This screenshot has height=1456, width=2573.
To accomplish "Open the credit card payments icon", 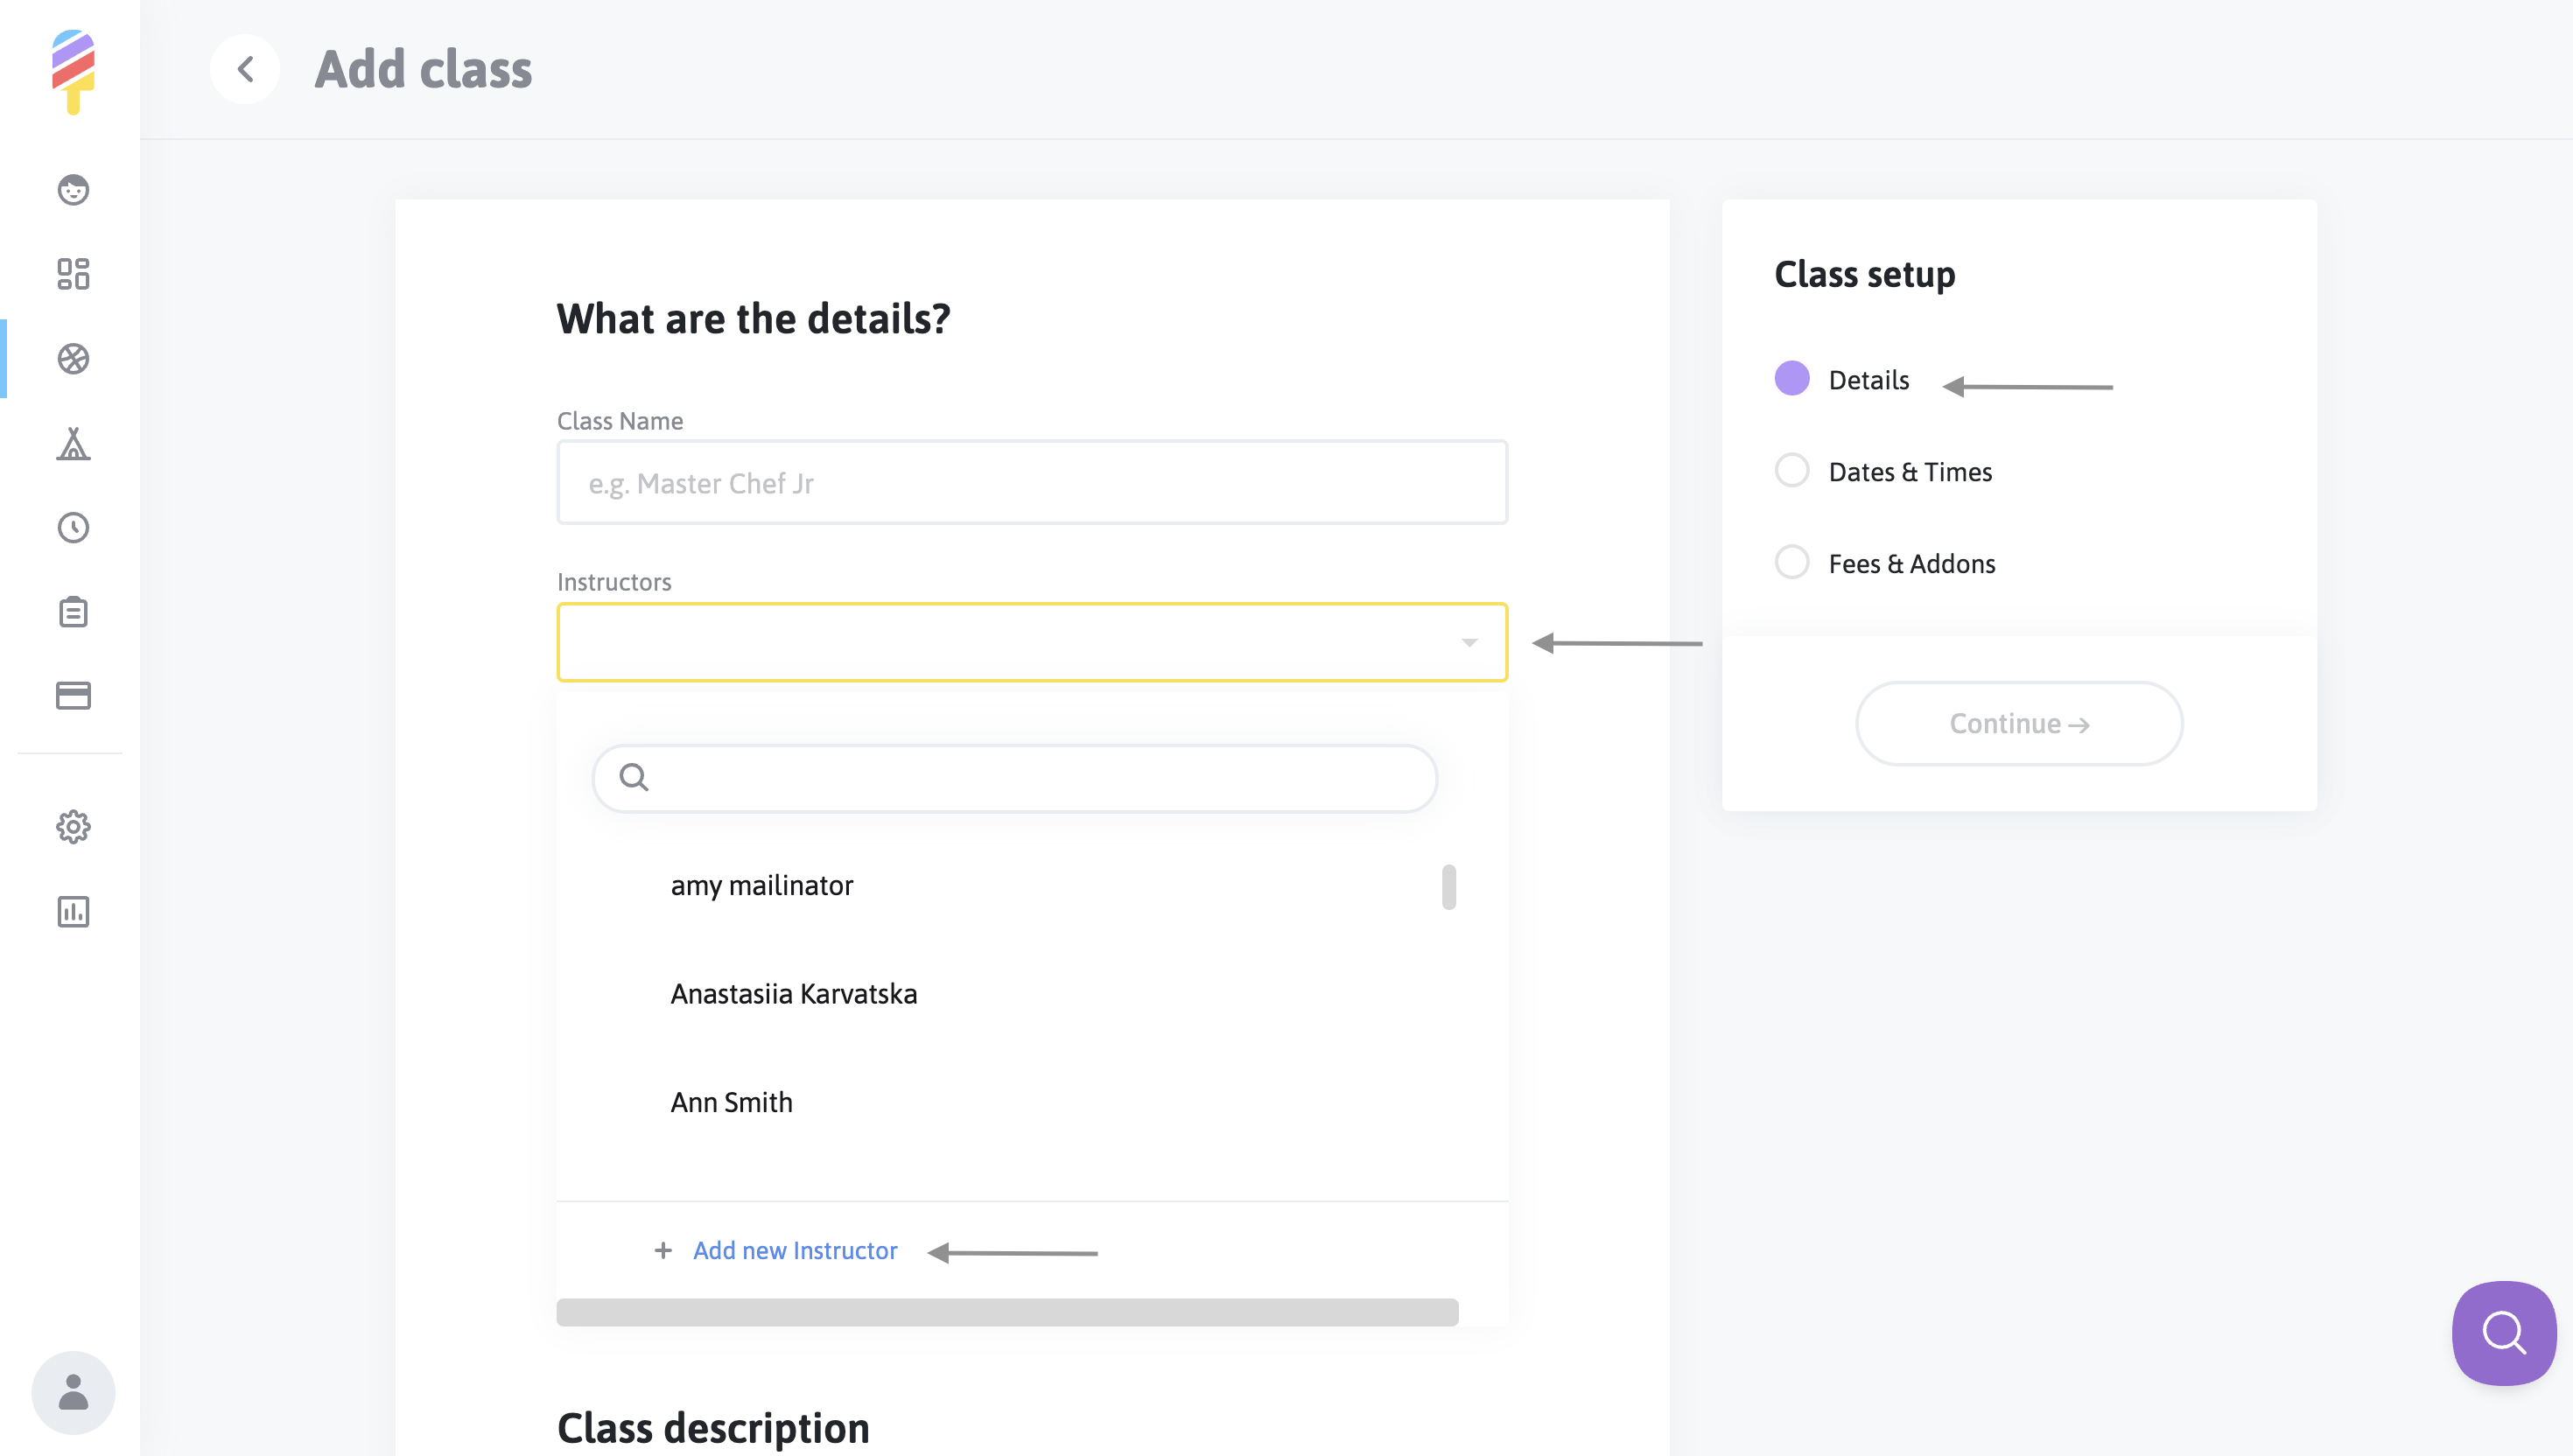I will 73,695.
